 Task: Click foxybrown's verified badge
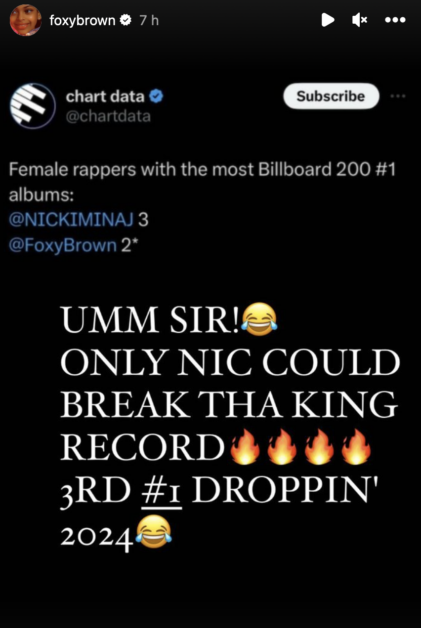coord(126,20)
